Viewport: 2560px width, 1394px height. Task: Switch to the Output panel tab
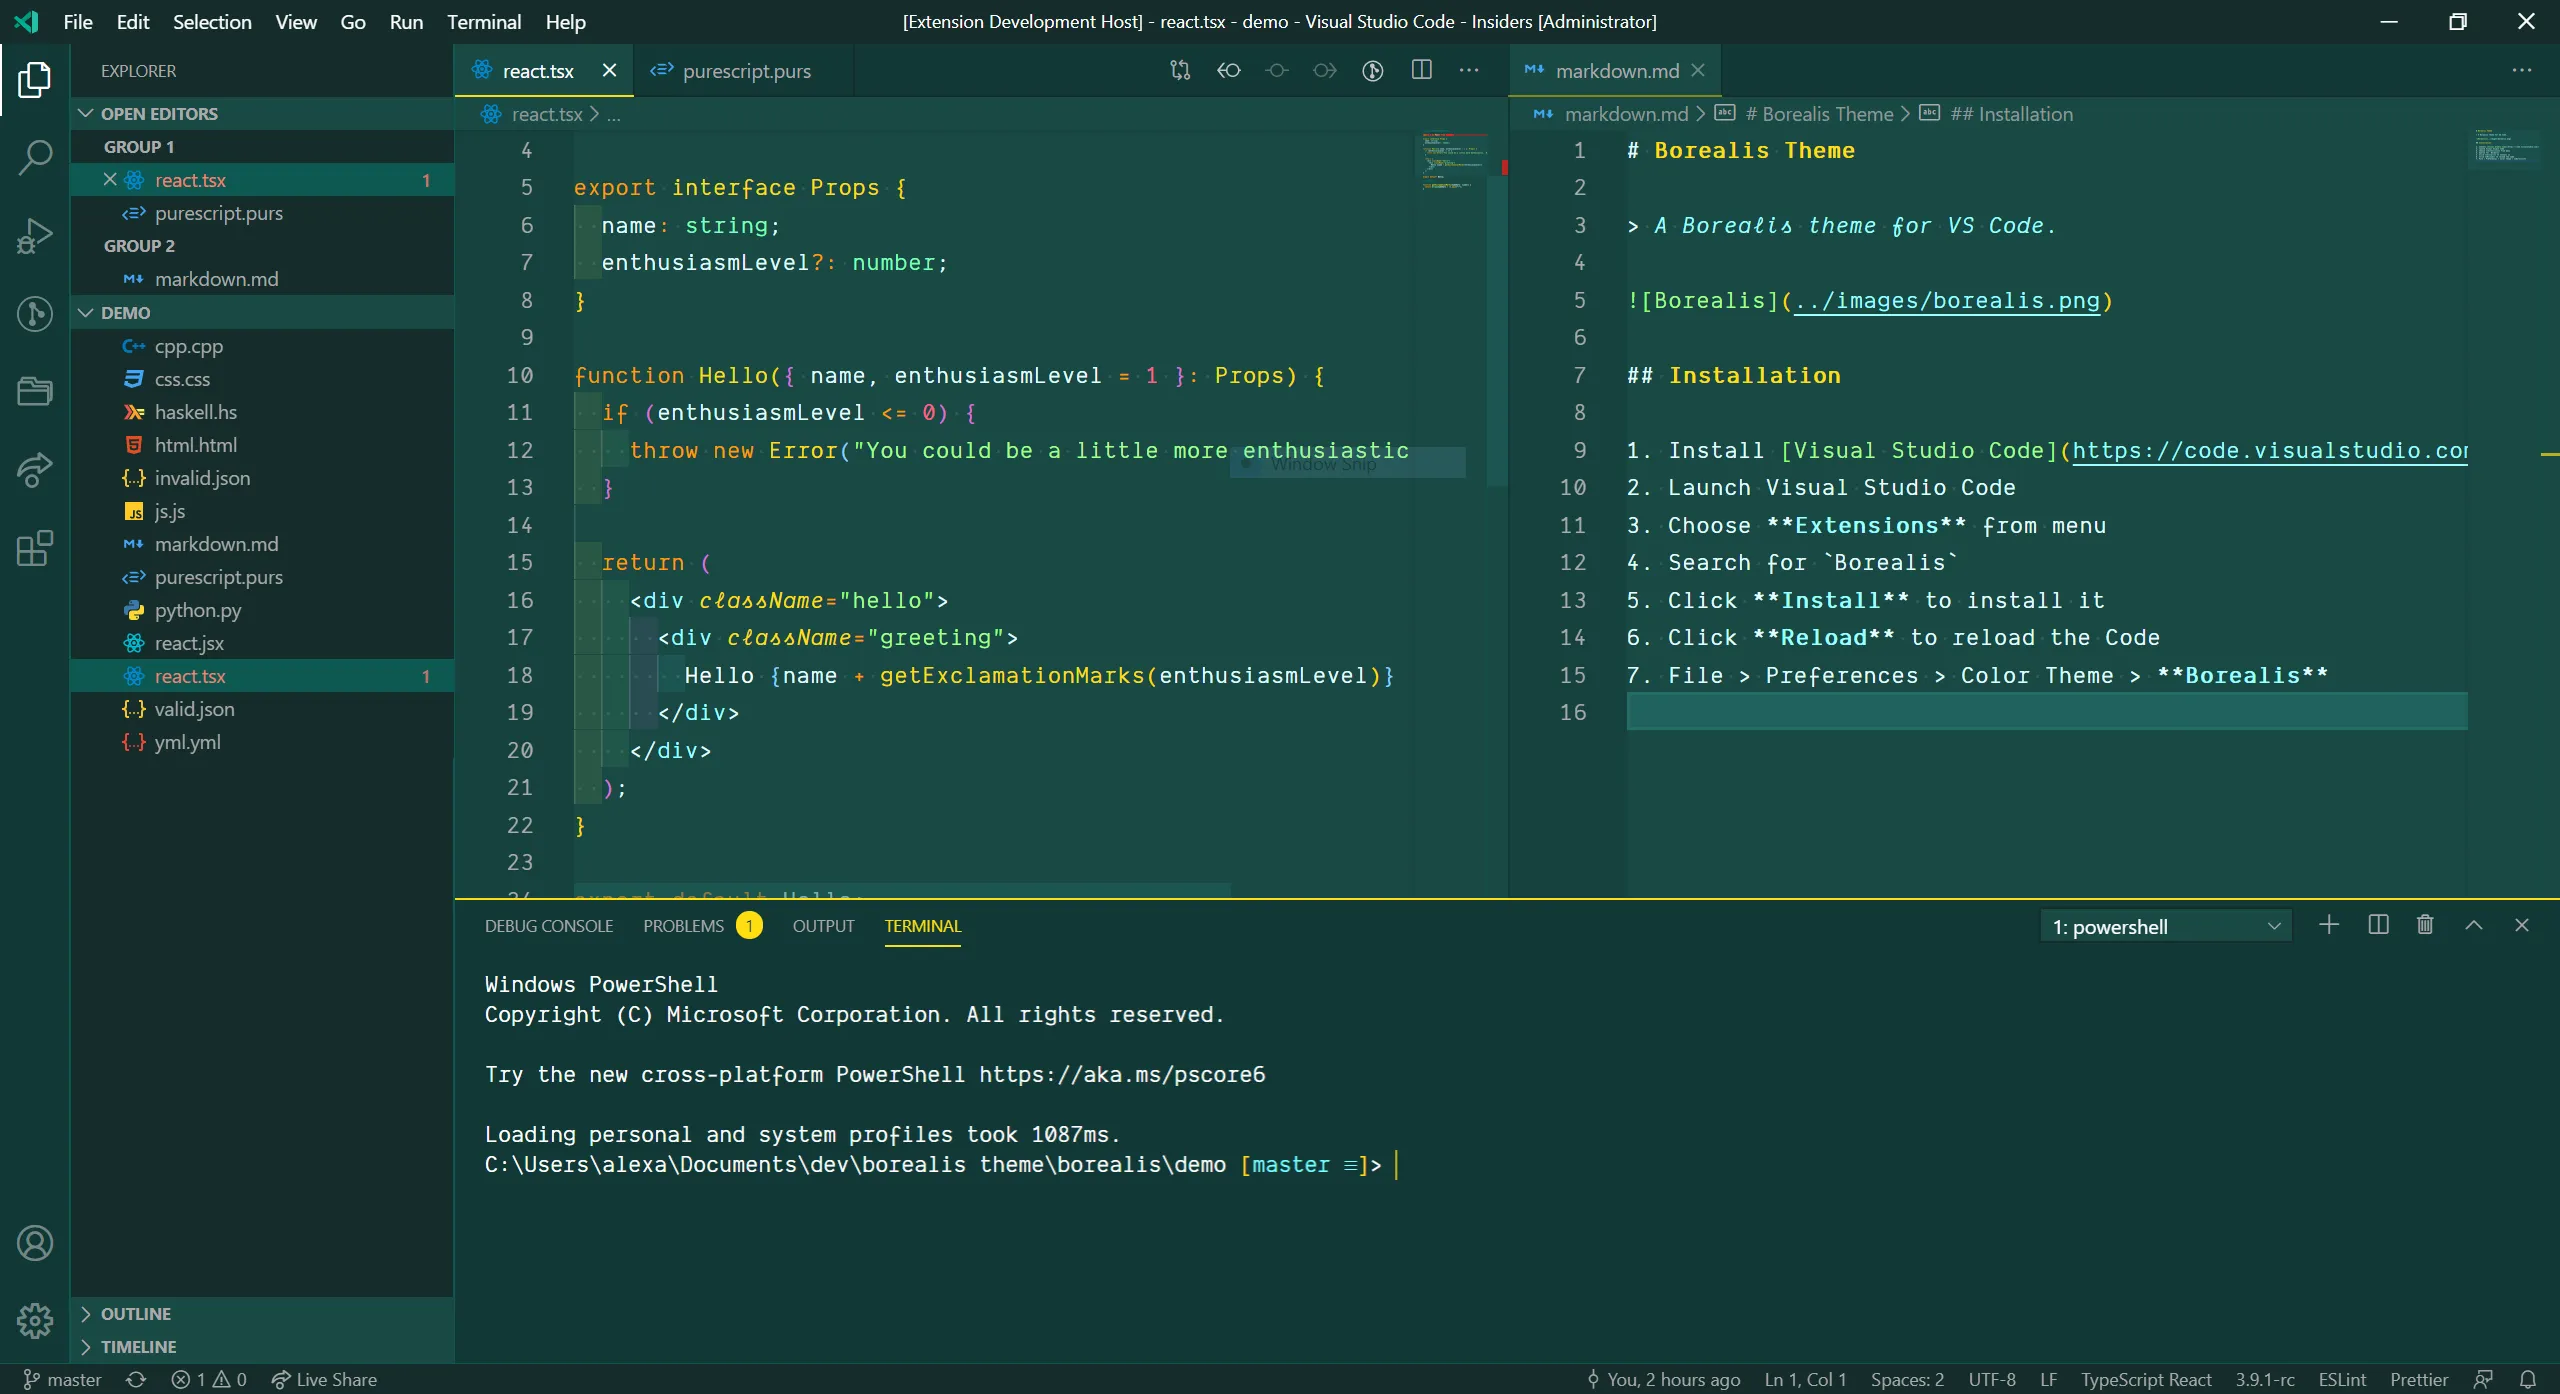(x=823, y=926)
